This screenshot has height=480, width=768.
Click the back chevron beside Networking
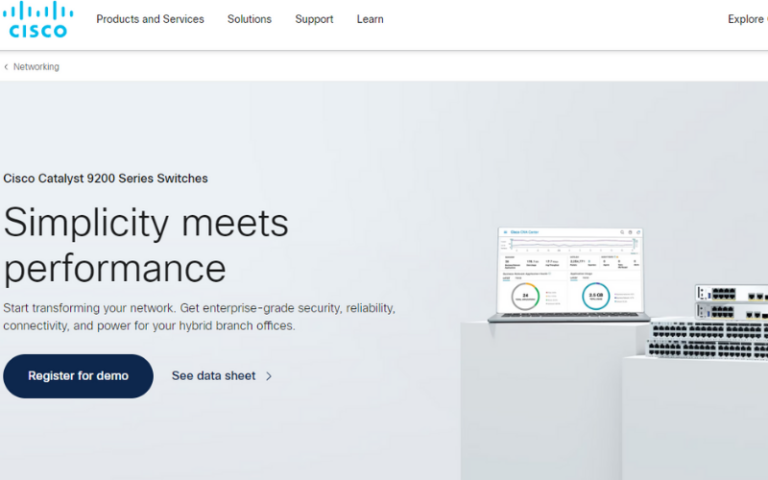(6, 67)
